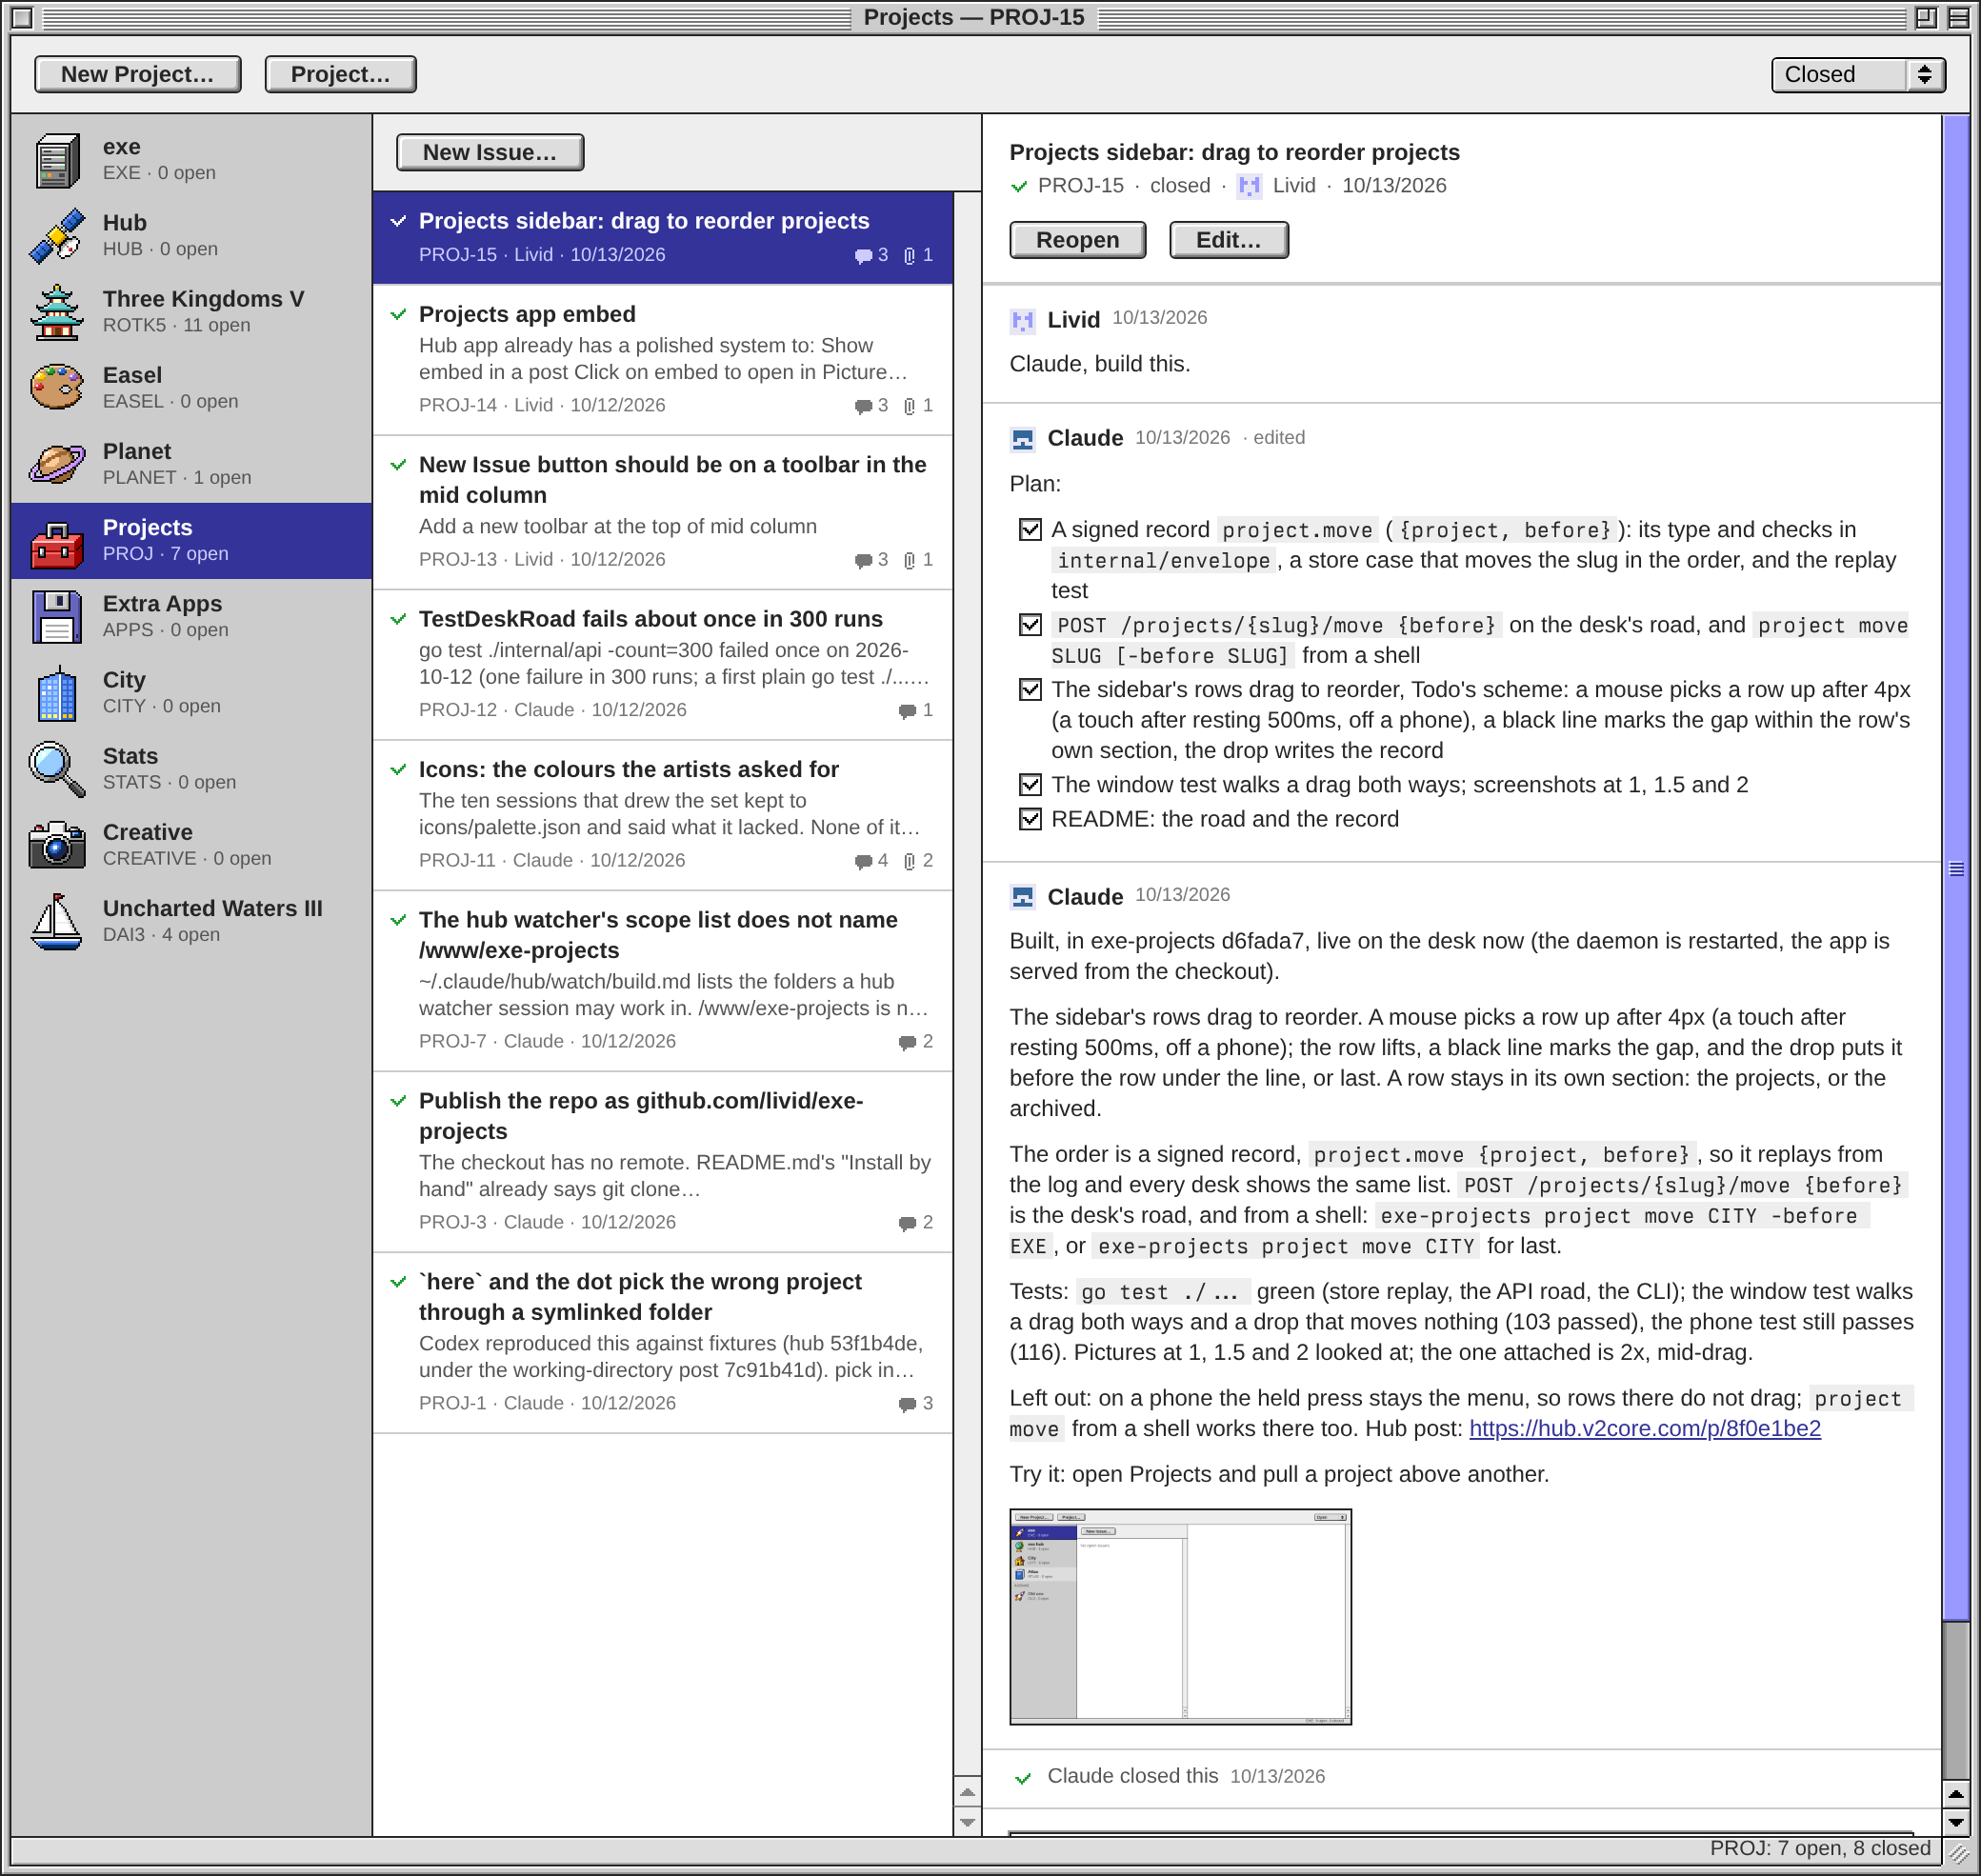Open issue 'Projects app embed'
The height and width of the screenshot is (1876, 1981).
(x=663, y=360)
